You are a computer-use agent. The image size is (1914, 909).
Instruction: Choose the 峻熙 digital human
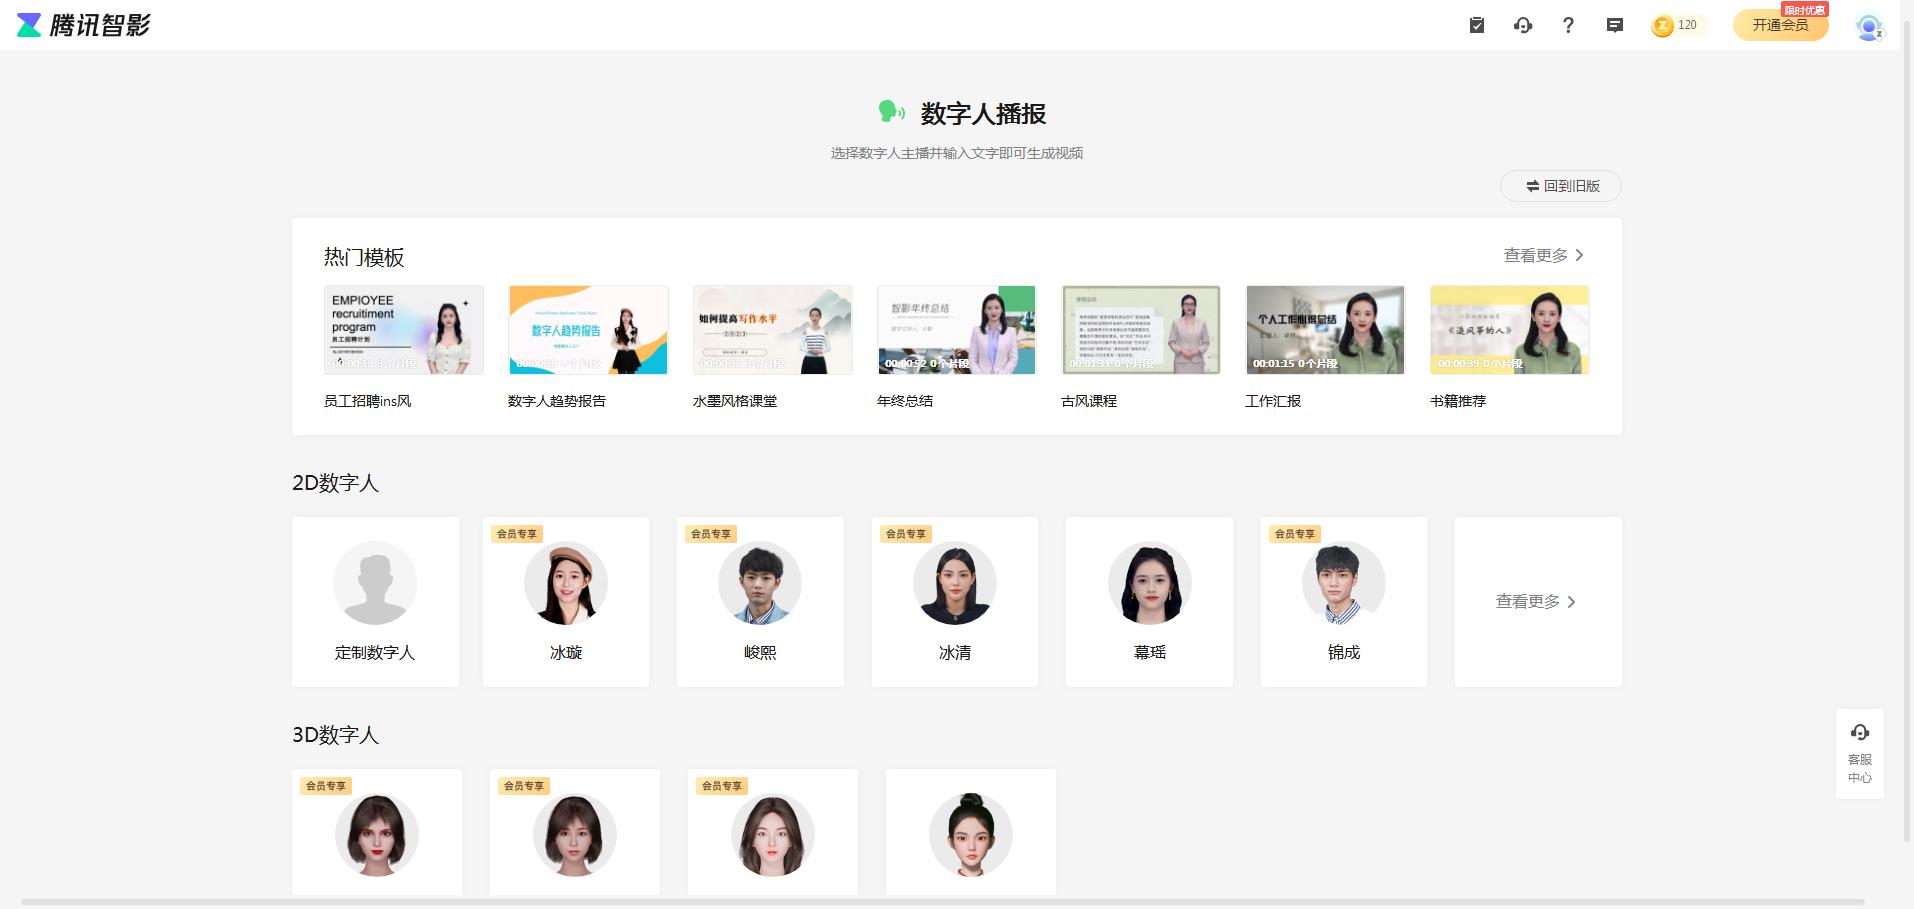click(760, 601)
